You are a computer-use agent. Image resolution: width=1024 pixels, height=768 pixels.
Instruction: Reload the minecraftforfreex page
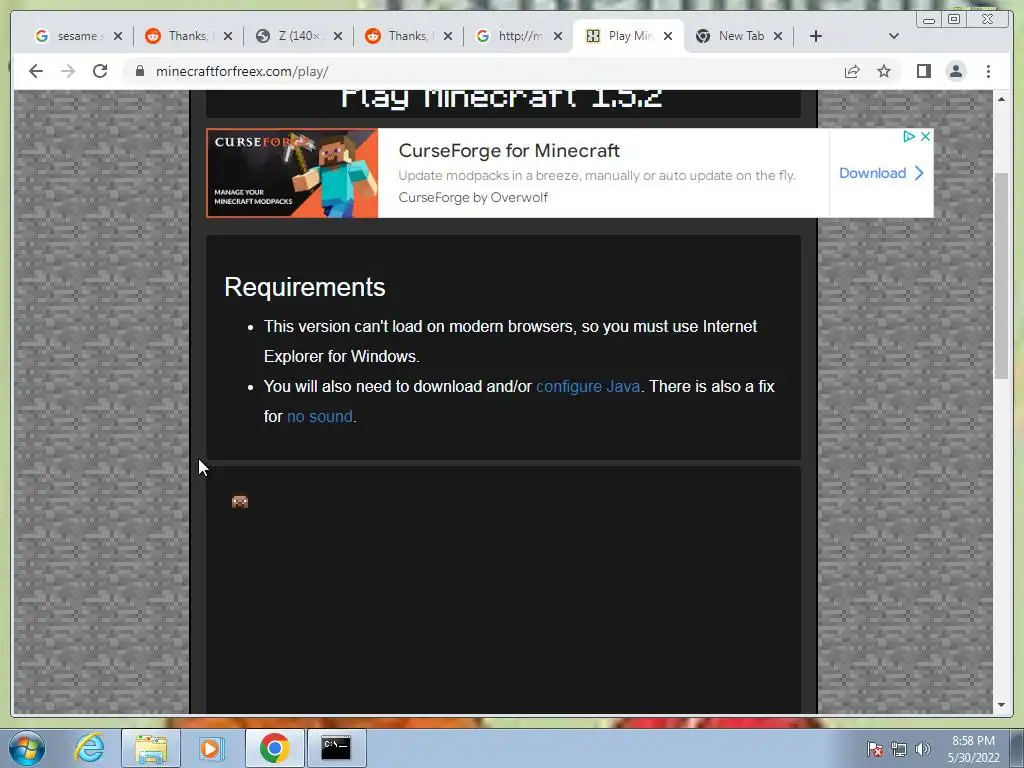[100, 71]
